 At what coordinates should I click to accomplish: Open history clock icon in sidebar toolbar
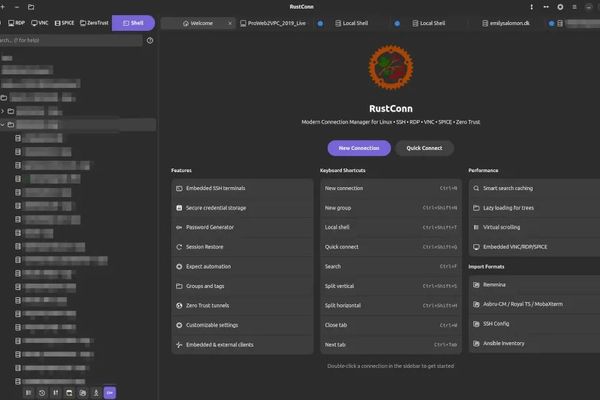pyautogui.click(x=42, y=393)
